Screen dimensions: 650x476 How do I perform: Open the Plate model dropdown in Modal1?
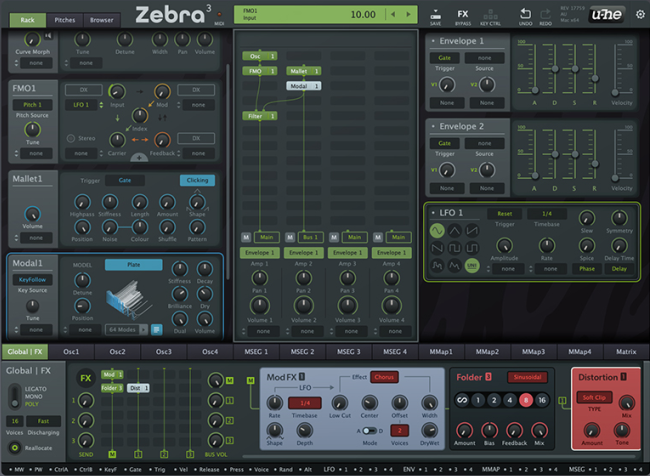[133, 265]
